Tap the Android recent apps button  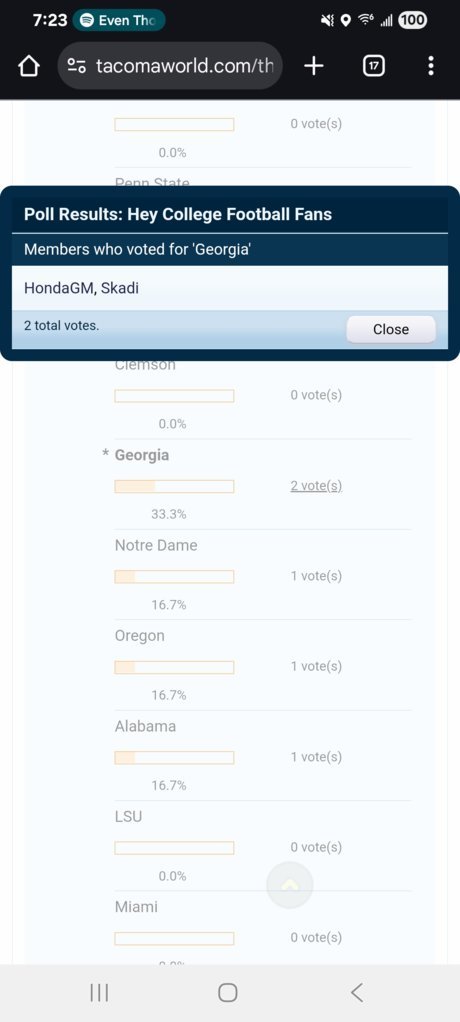click(99, 993)
